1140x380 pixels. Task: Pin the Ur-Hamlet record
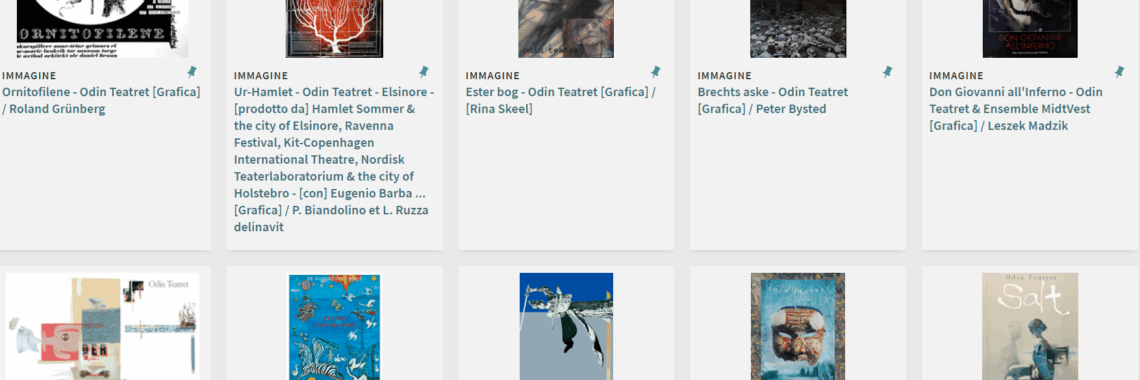point(424,72)
